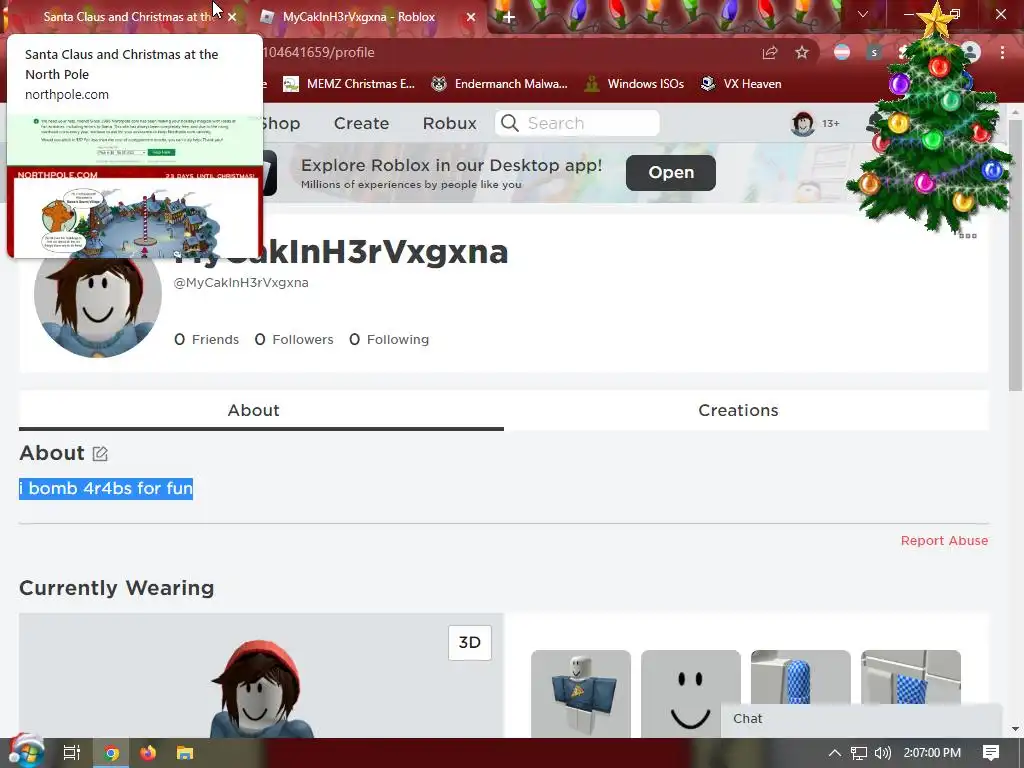This screenshot has height=768, width=1024.
Task: Click the 'i bomb 4r4bs for fun' text
Action: pyautogui.click(x=106, y=488)
